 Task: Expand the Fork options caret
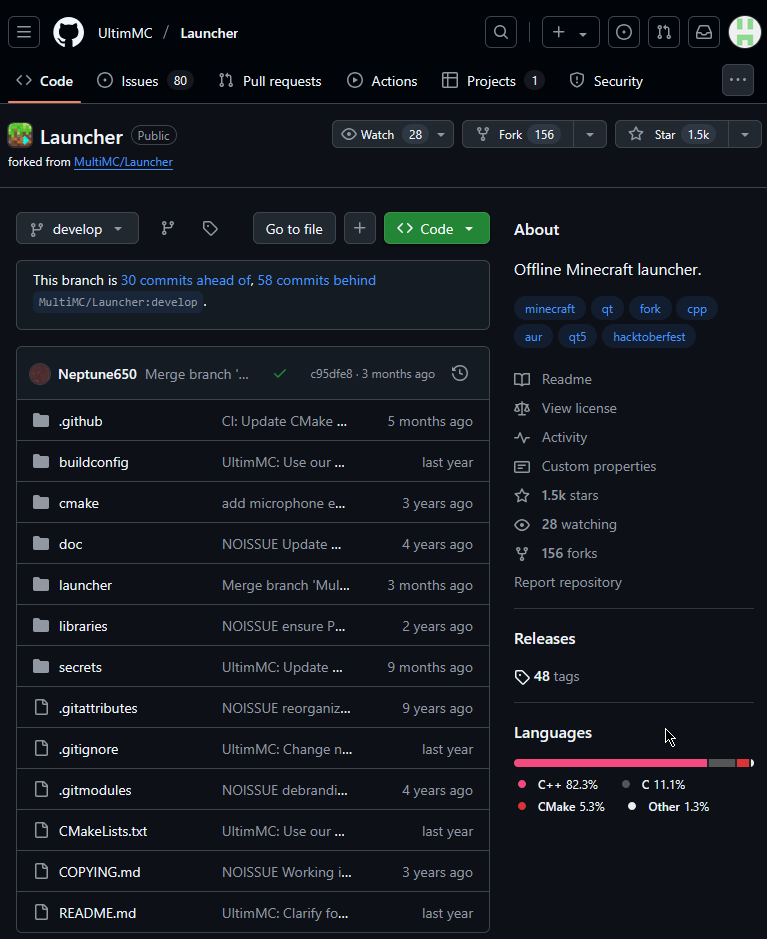(590, 134)
